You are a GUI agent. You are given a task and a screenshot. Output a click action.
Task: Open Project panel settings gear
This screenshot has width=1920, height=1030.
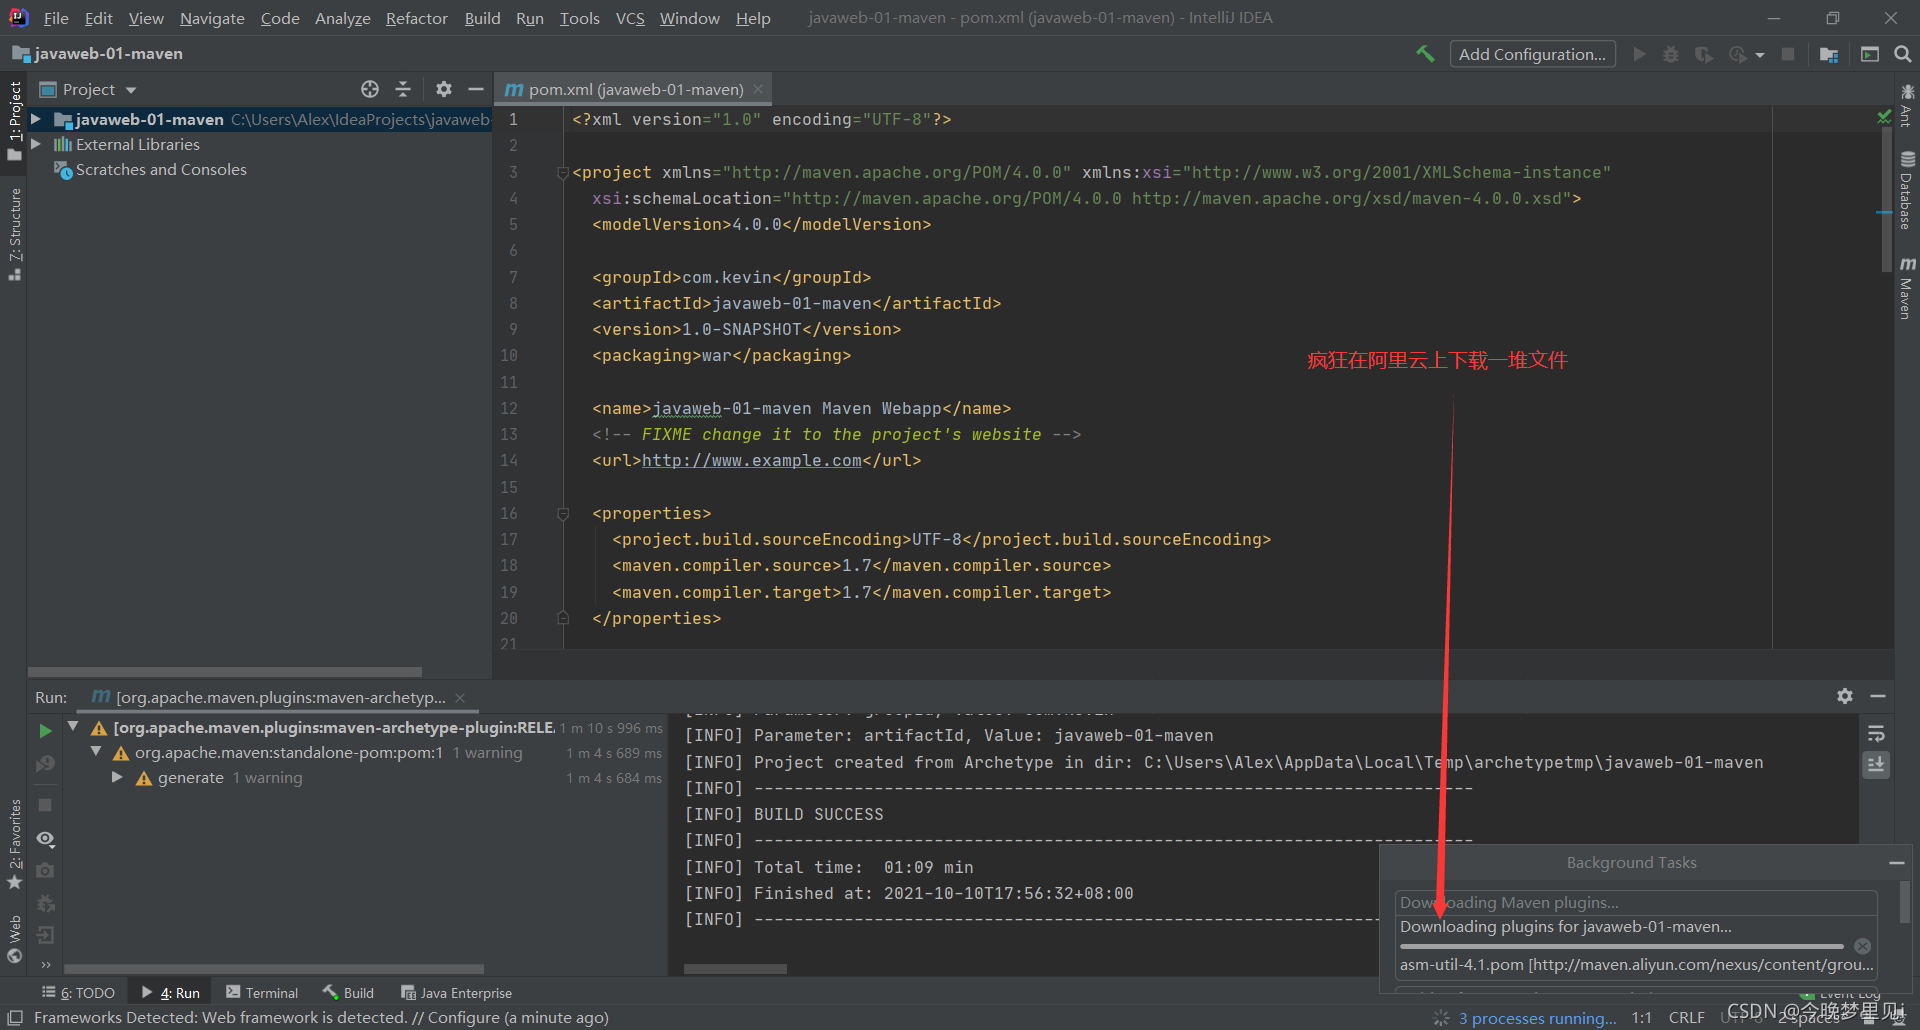click(x=444, y=89)
